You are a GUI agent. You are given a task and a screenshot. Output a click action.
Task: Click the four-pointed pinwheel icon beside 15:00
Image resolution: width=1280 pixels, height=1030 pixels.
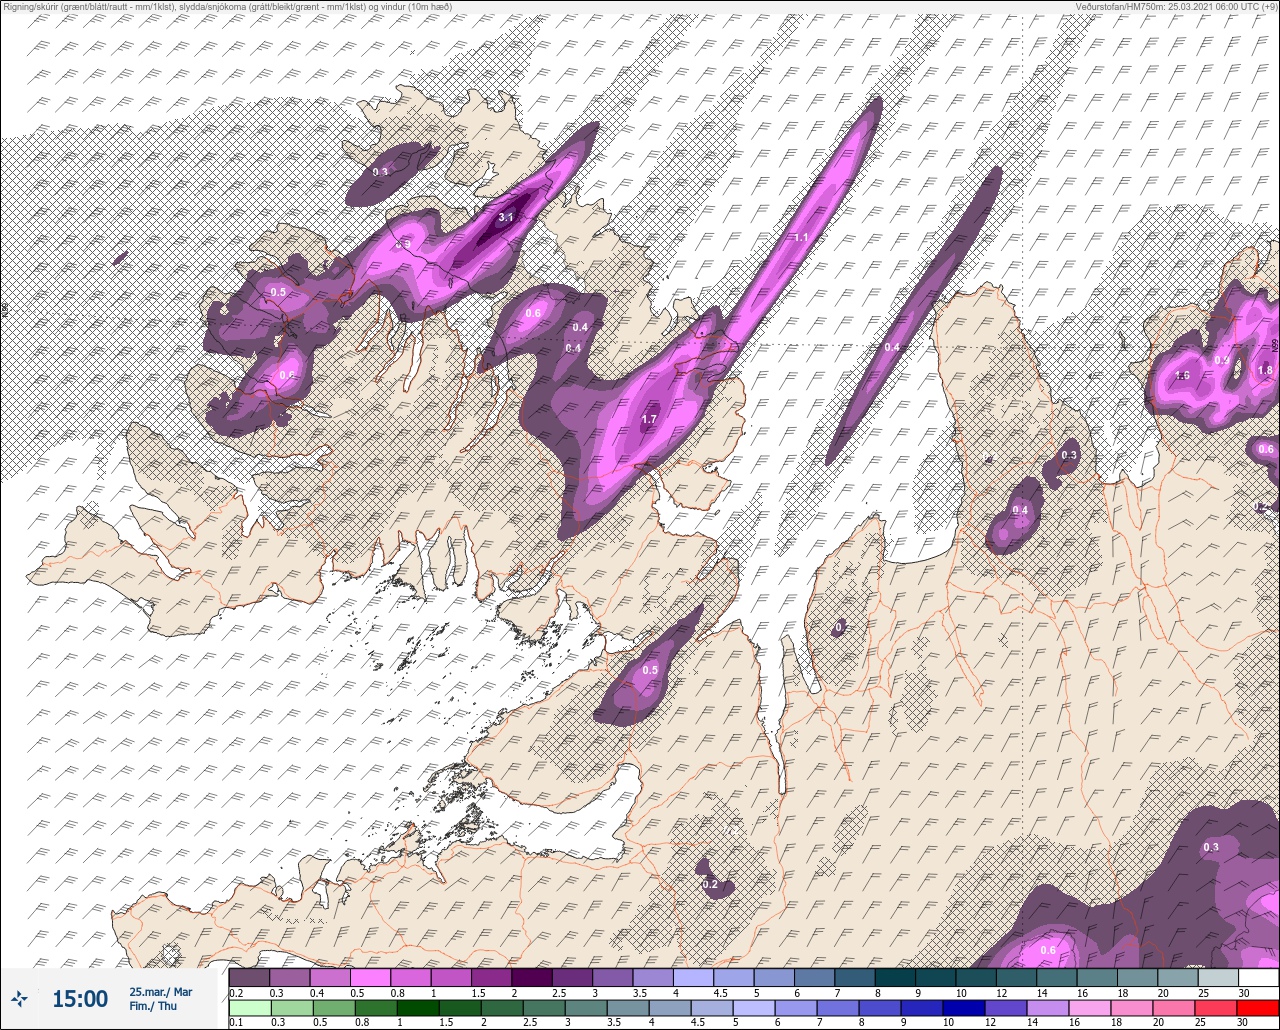pos(19,998)
